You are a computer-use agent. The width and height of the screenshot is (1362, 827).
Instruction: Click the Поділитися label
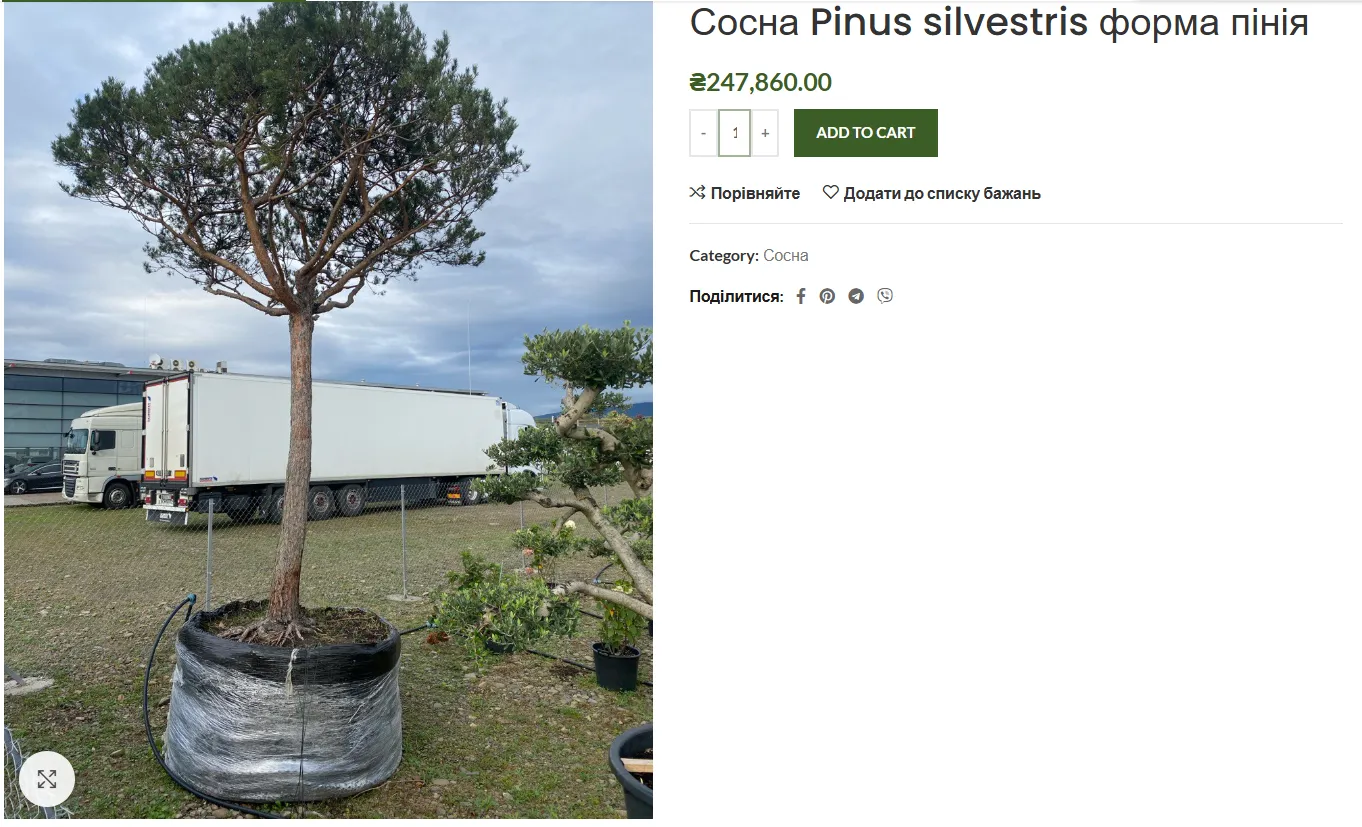736,296
